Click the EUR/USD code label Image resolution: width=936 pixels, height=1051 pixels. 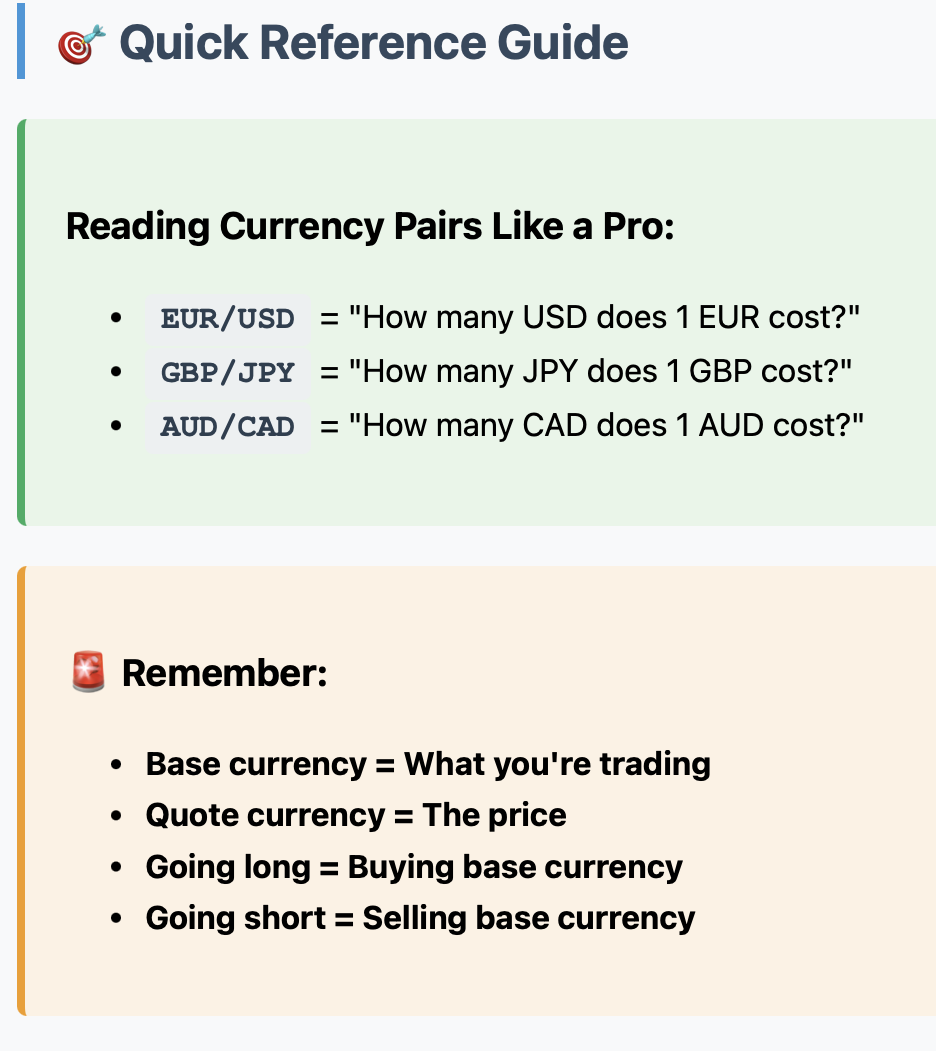click(x=228, y=319)
